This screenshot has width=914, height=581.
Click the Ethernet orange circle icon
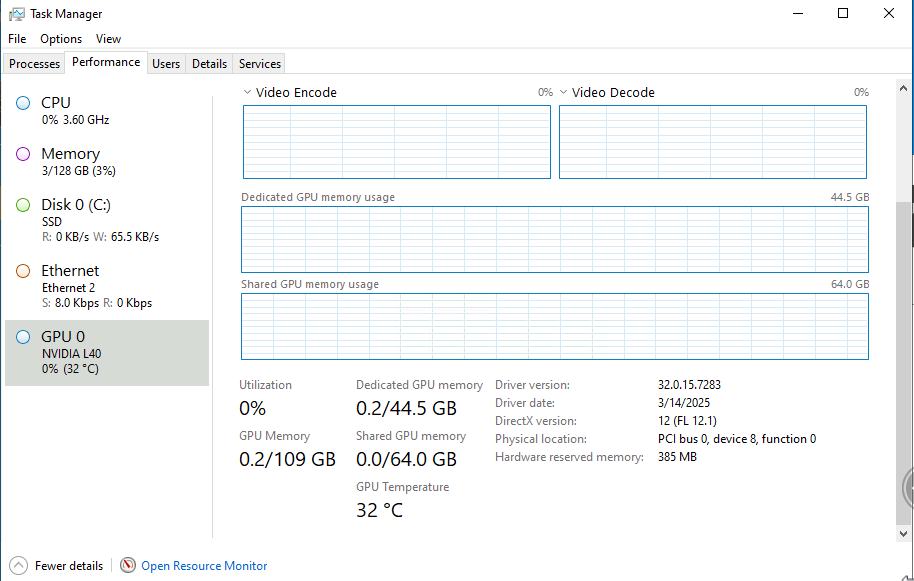23,271
